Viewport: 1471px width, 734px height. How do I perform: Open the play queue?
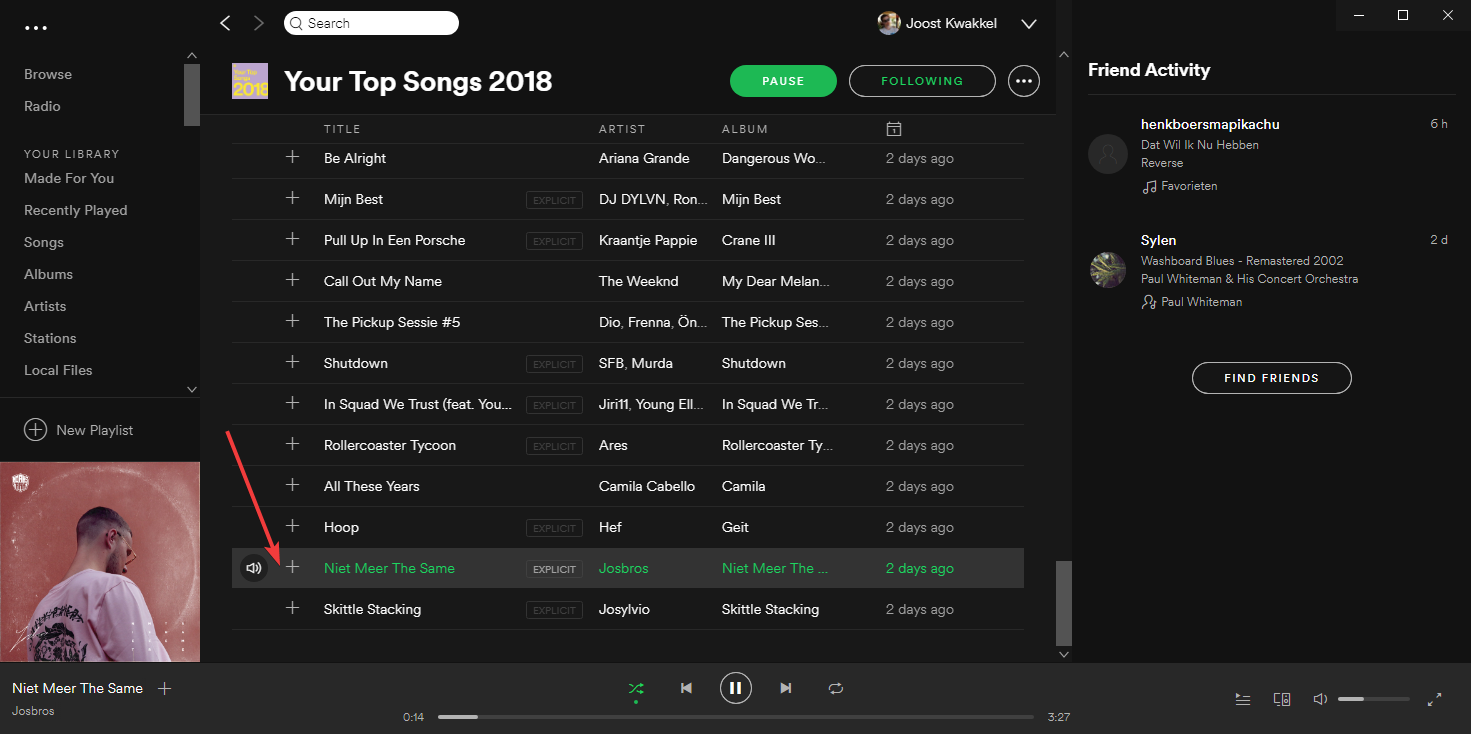[x=1243, y=699]
